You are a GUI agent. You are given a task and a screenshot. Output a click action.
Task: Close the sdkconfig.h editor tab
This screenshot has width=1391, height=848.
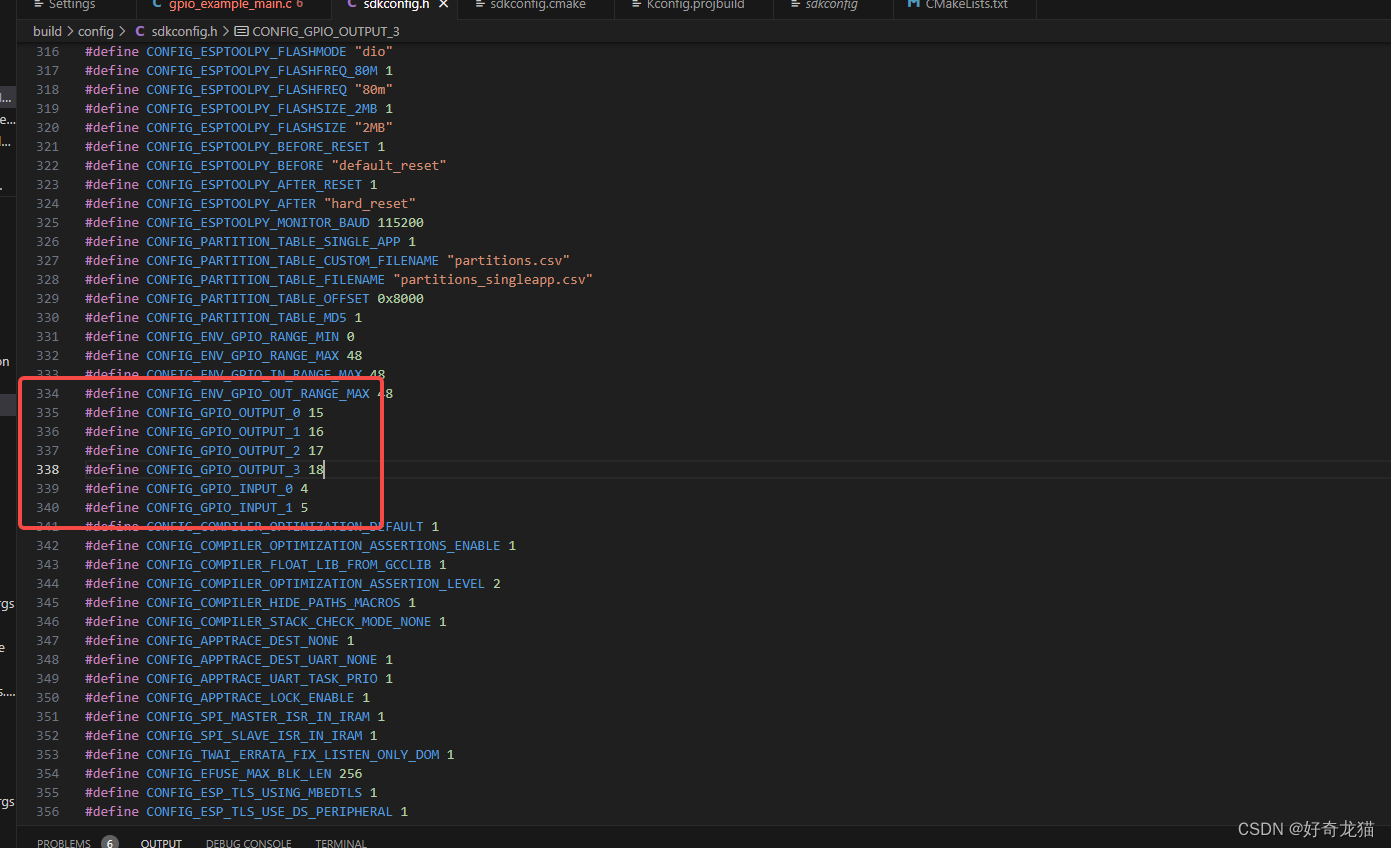(443, 5)
